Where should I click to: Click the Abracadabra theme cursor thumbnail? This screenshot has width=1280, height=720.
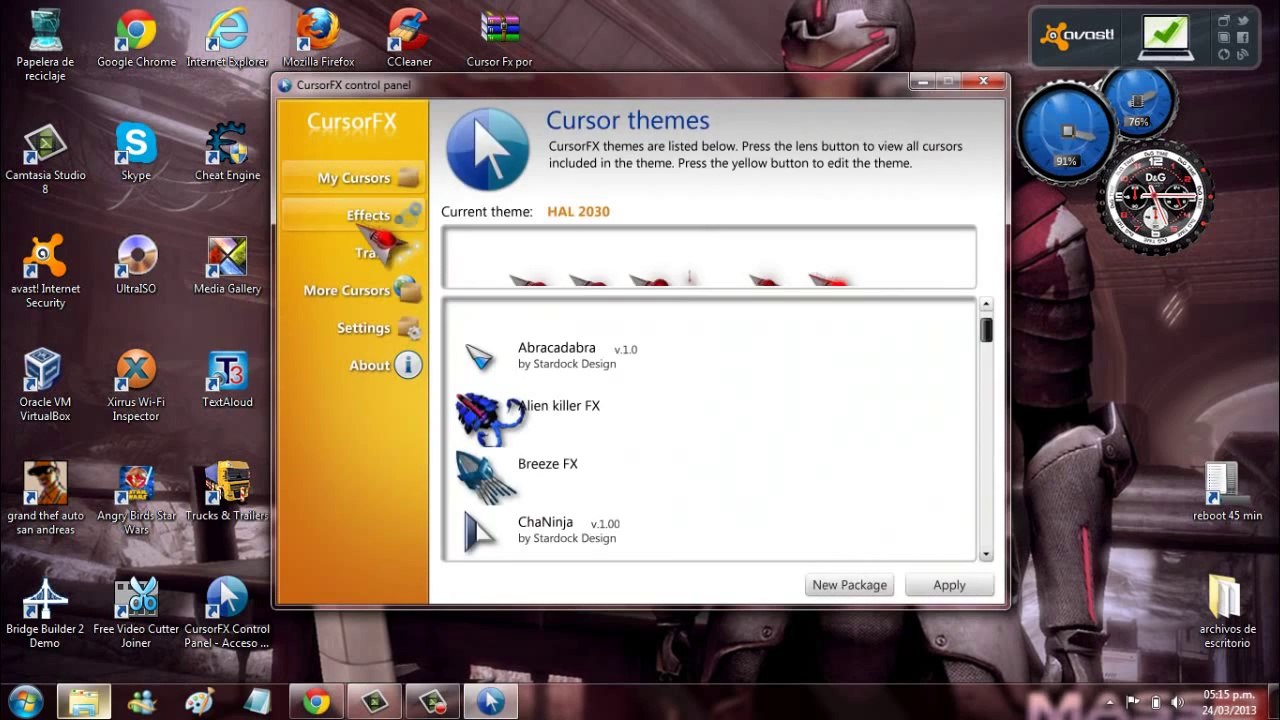click(480, 357)
